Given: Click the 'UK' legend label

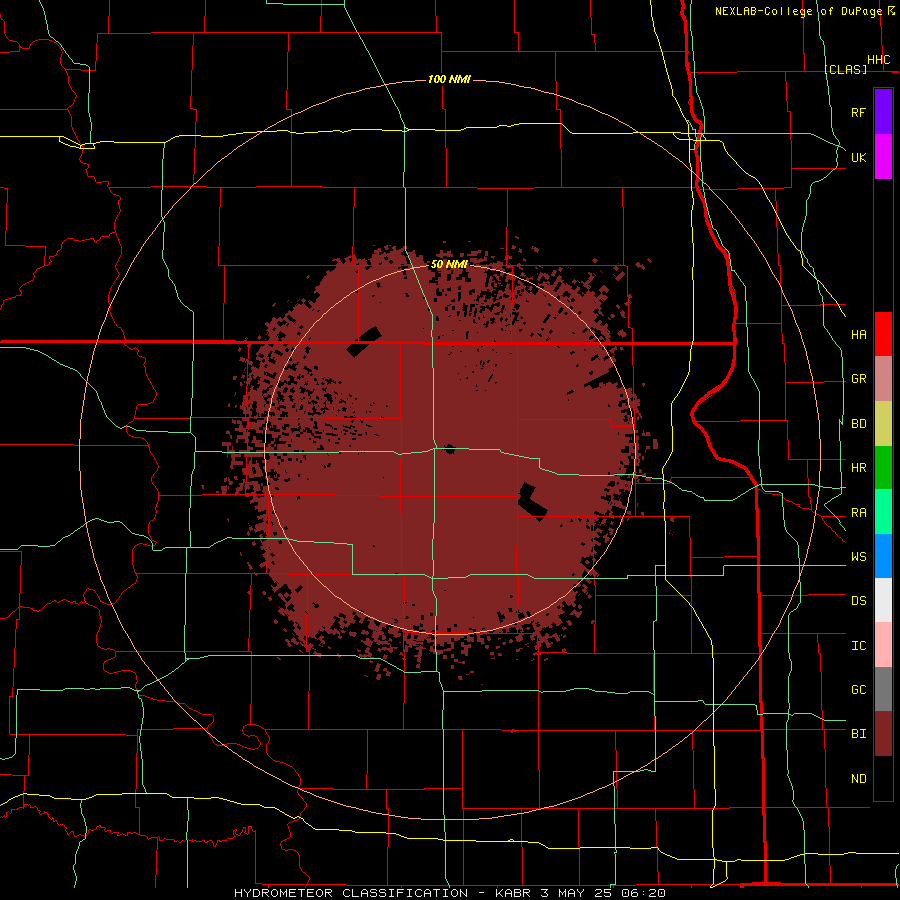Looking at the screenshot, I should [x=858, y=157].
